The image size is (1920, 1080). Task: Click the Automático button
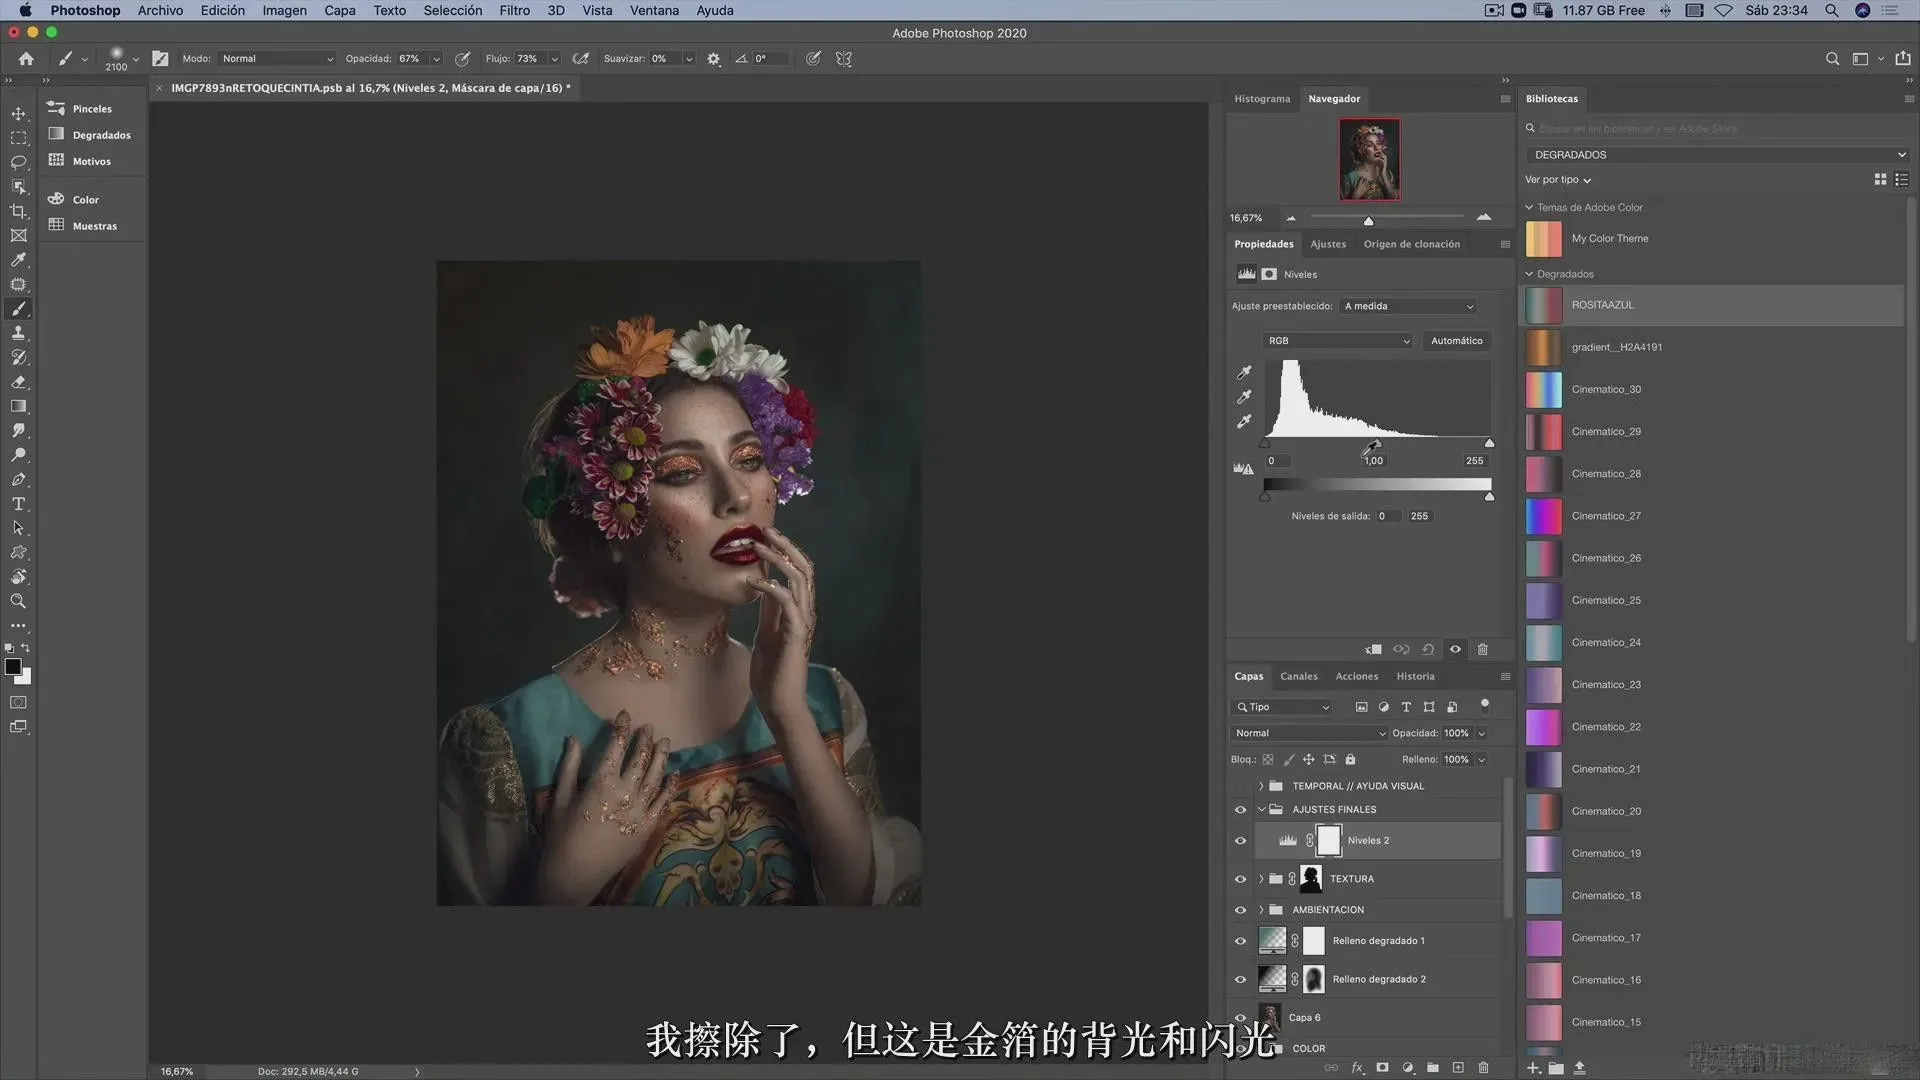pyautogui.click(x=1456, y=341)
